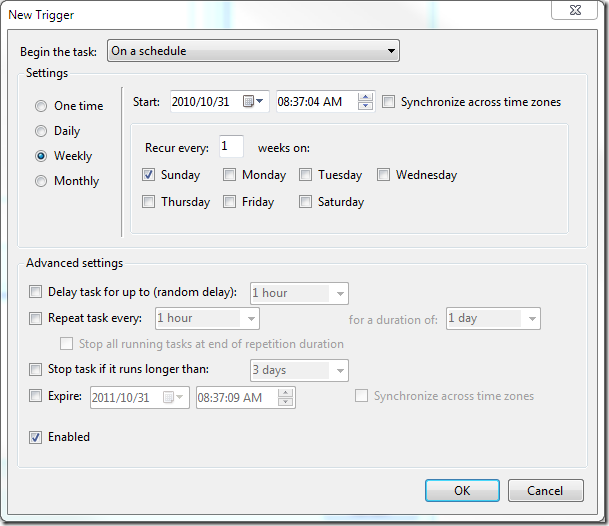Enable the Expire checkbox

37,396
